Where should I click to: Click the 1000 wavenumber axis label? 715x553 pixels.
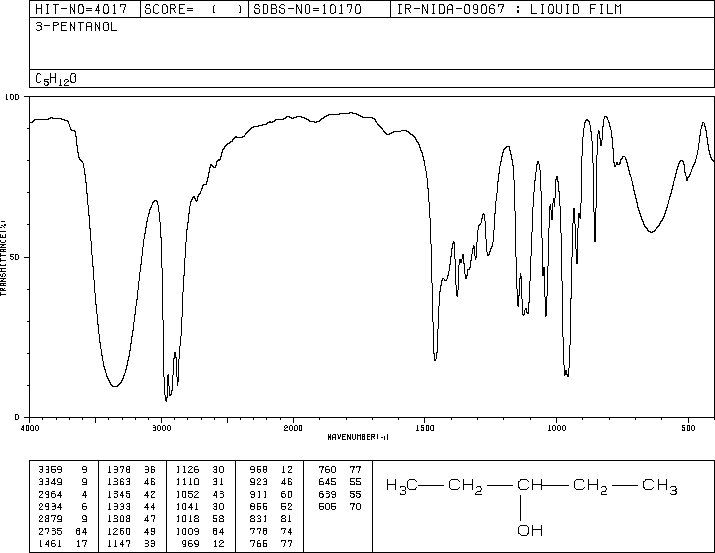556,428
